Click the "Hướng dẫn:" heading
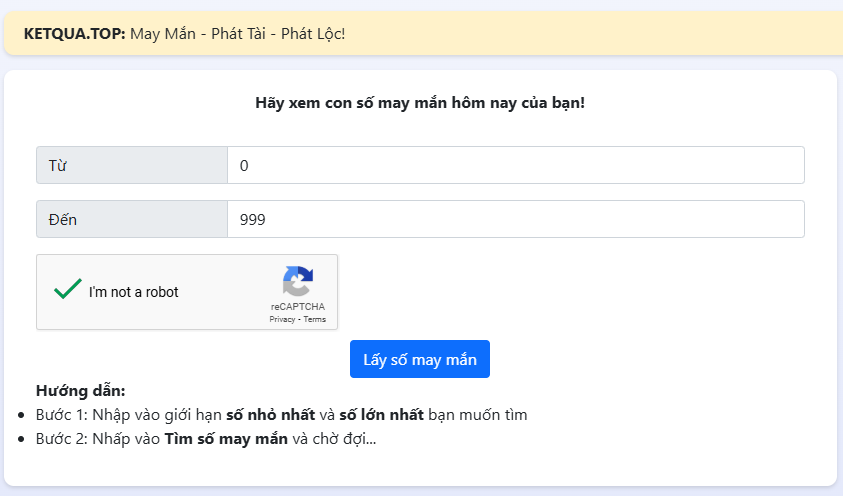Viewport: 843px width, 496px height. (80, 390)
